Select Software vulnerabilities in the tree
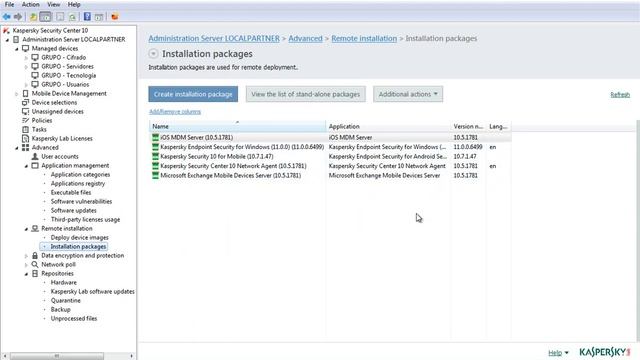This screenshot has width=640, height=360. pyautogui.click(x=81, y=202)
